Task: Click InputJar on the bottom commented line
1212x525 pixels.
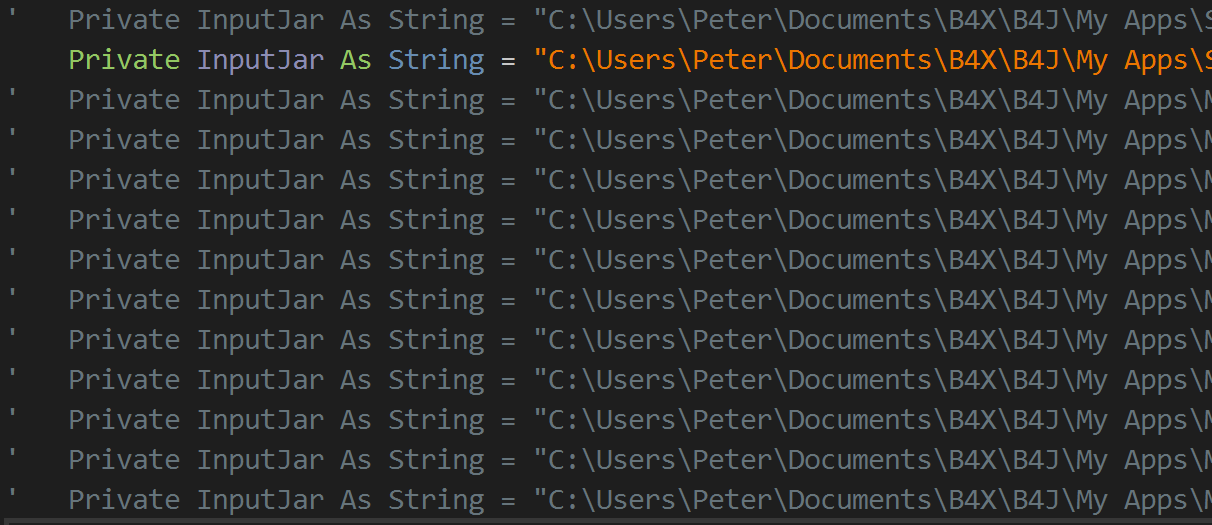Action: (x=260, y=500)
